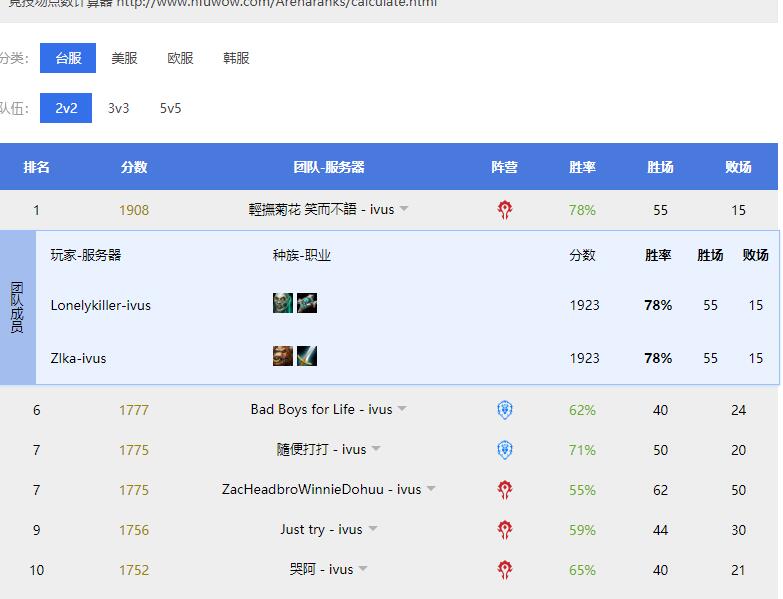Collapse the 輕撫菊花 笑而不語 team details
Screen dimensions: 783x599
404,210
